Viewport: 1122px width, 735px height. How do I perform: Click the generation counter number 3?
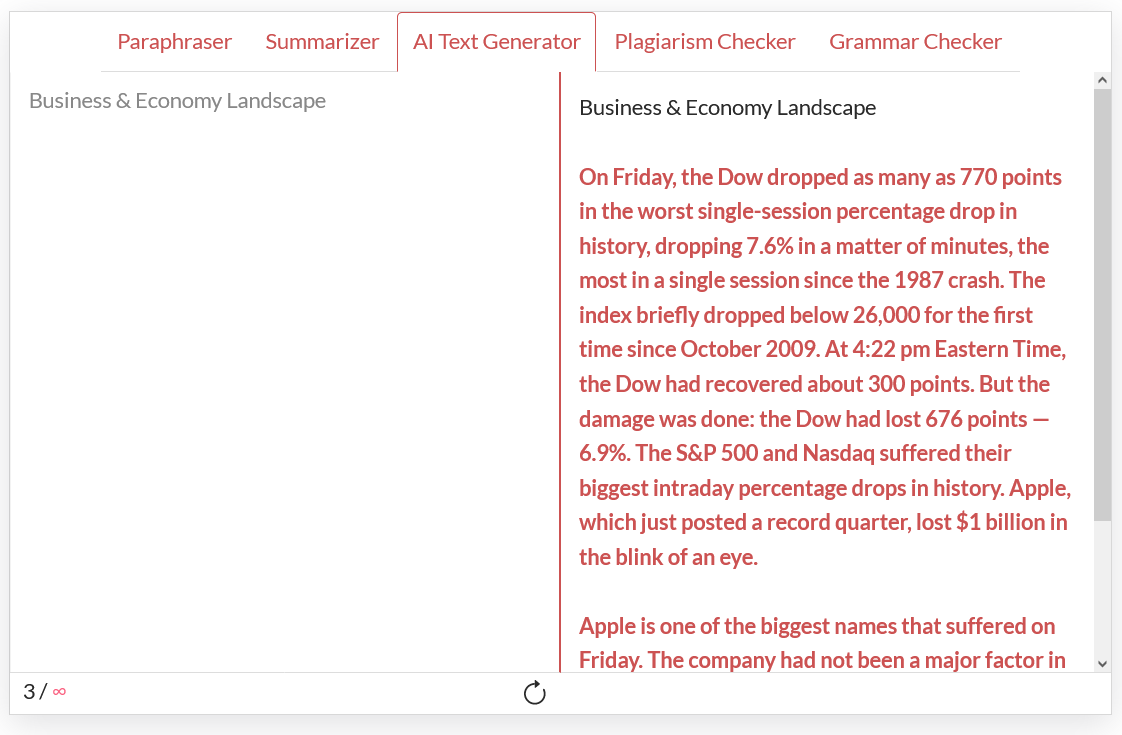click(29, 691)
